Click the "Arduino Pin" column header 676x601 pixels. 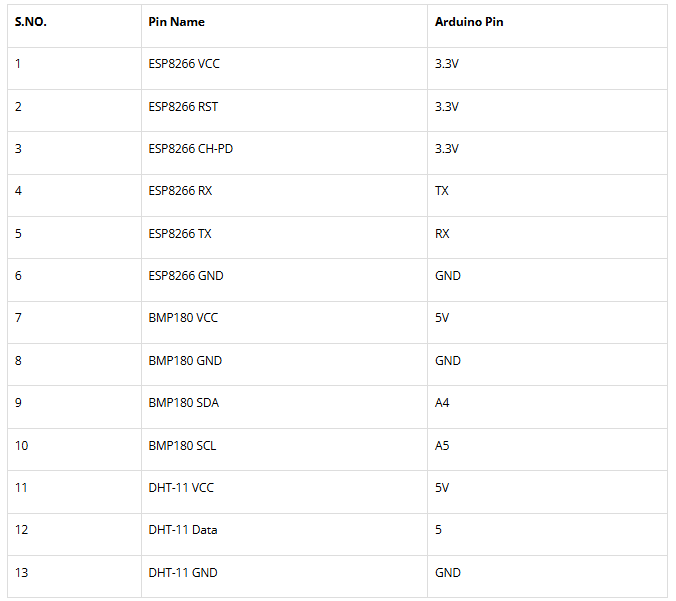[469, 22]
